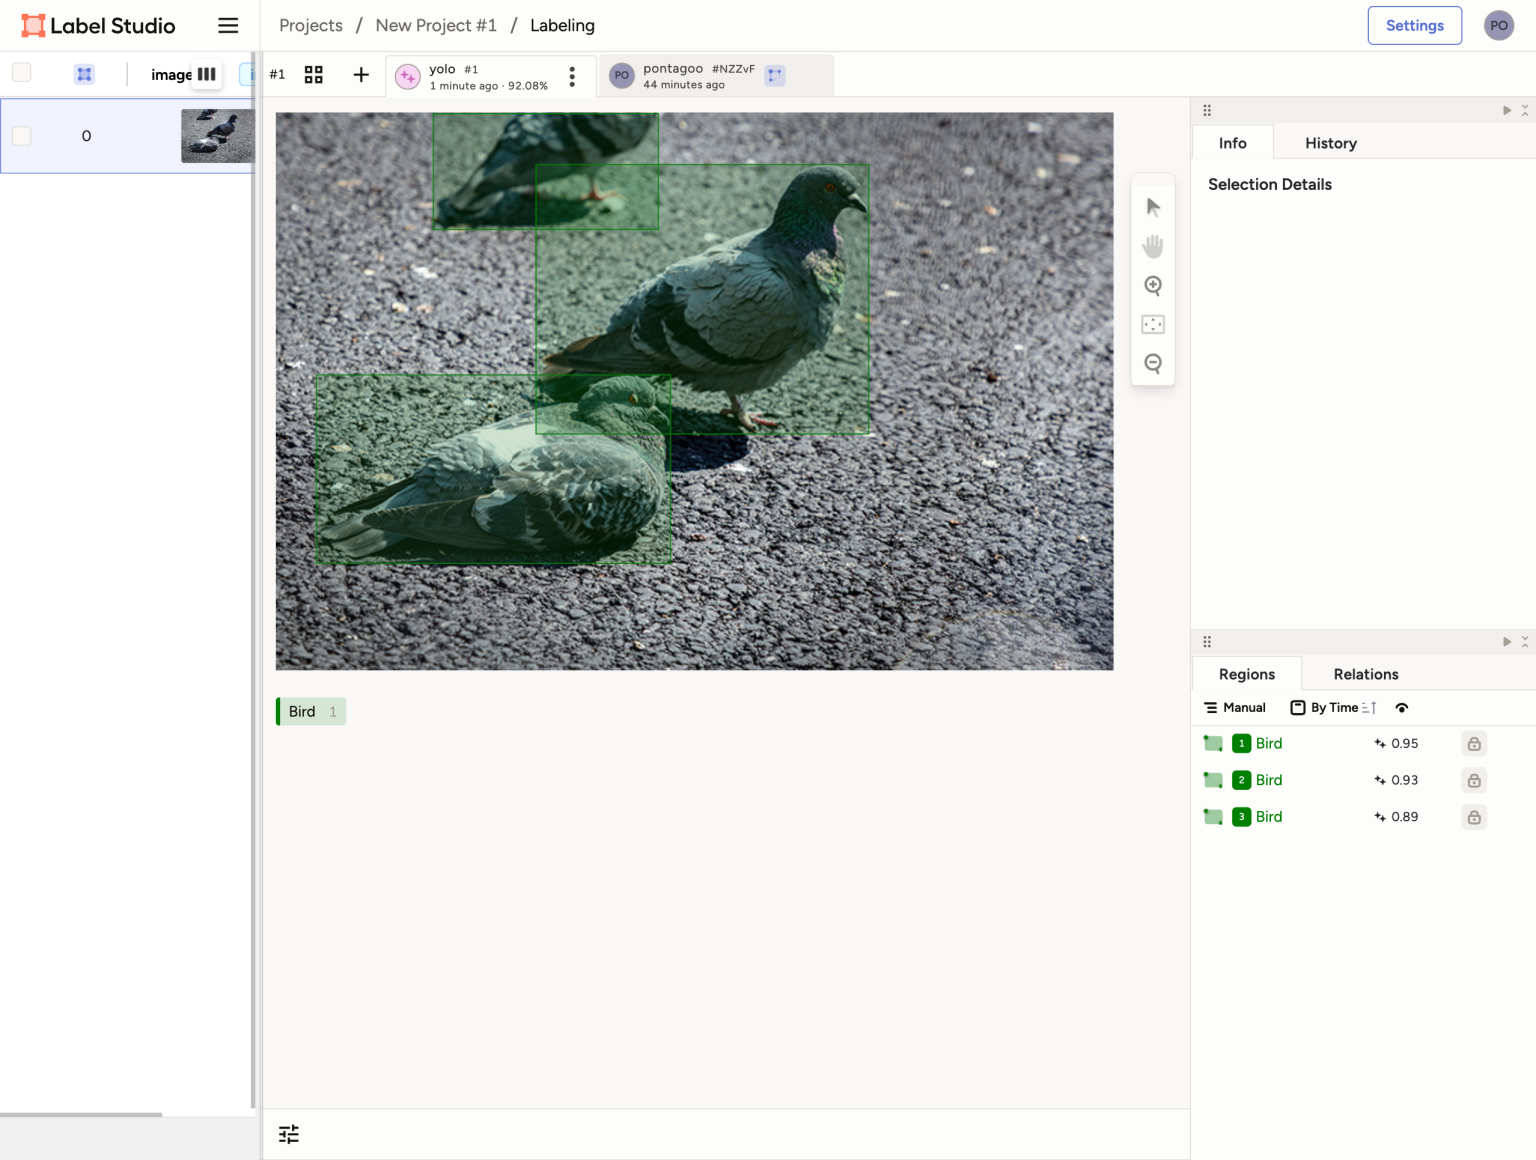This screenshot has height=1160, width=1536.
Task: Open the Manual grouping dropdown
Action: [x=1235, y=708]
